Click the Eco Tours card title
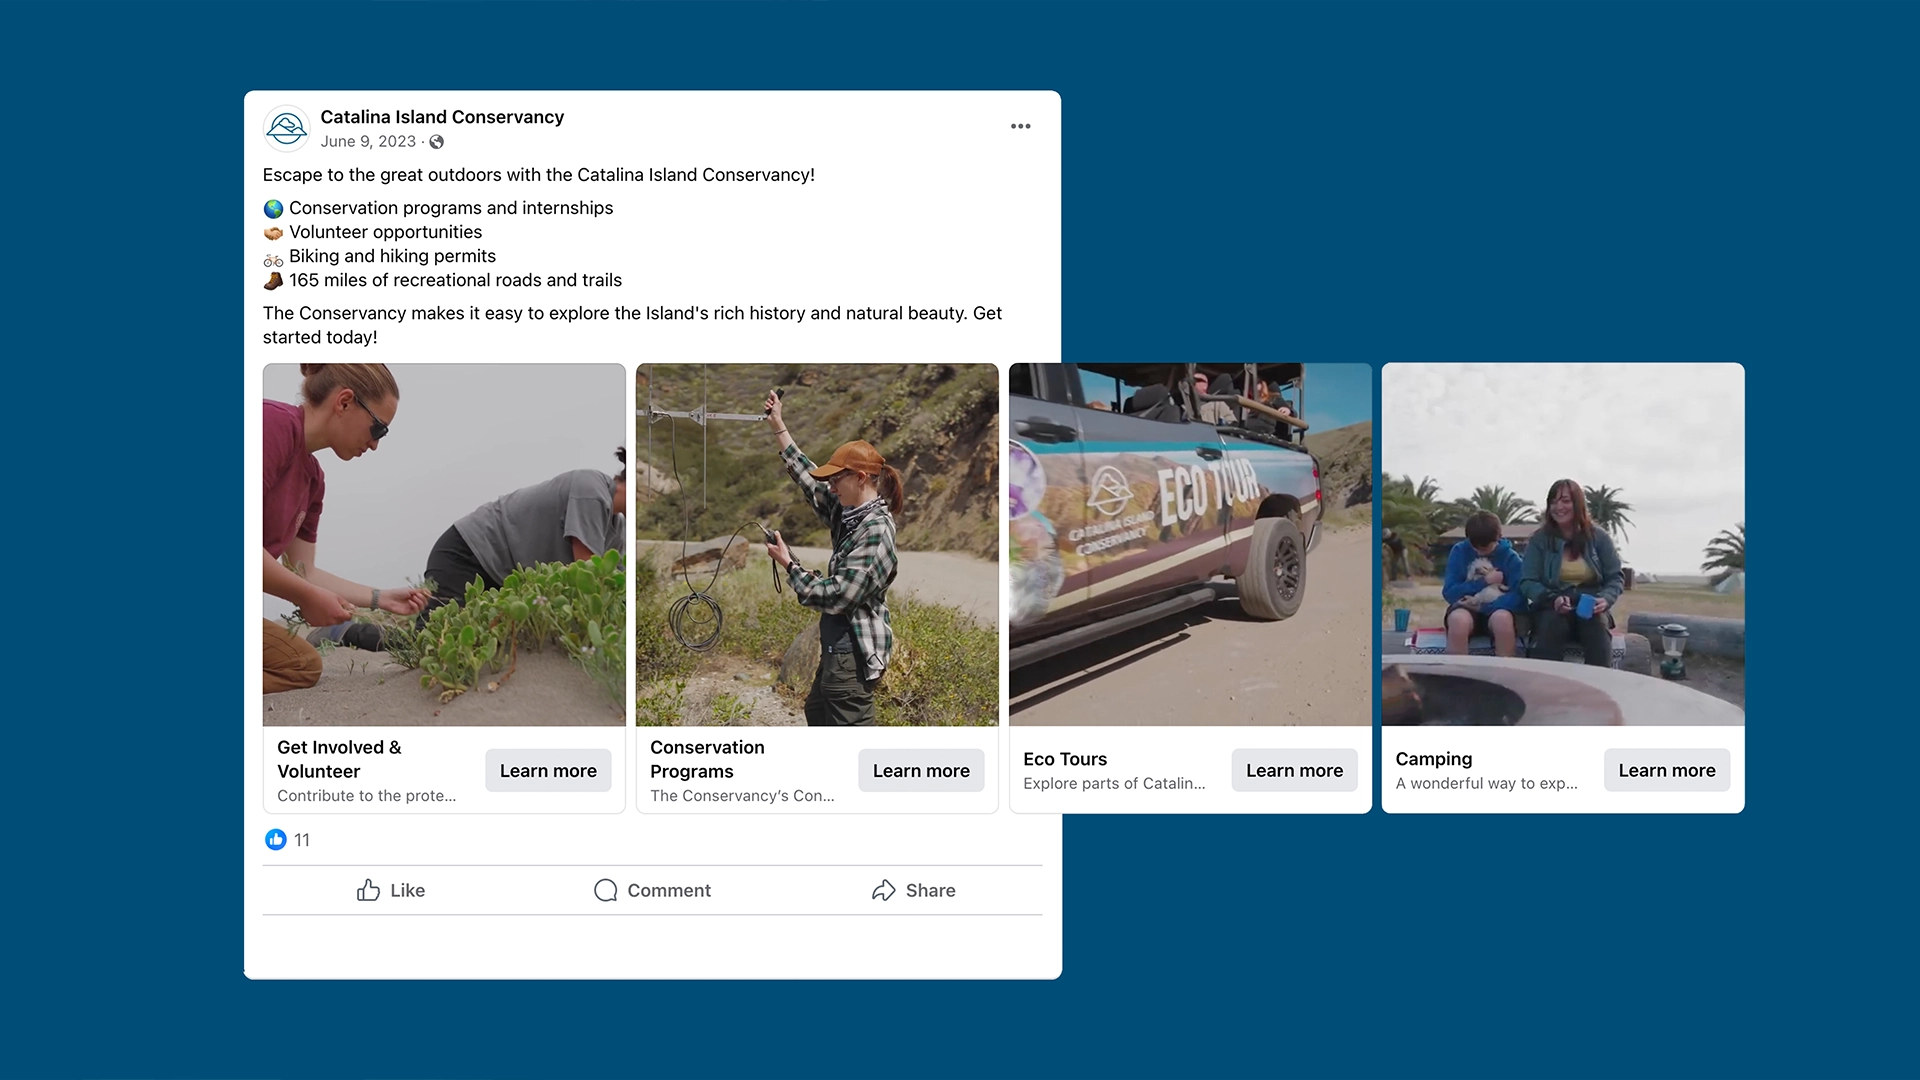The height and width of the screenshot is (1080, 1920). pyautogui.click(x=1065, y=759)
